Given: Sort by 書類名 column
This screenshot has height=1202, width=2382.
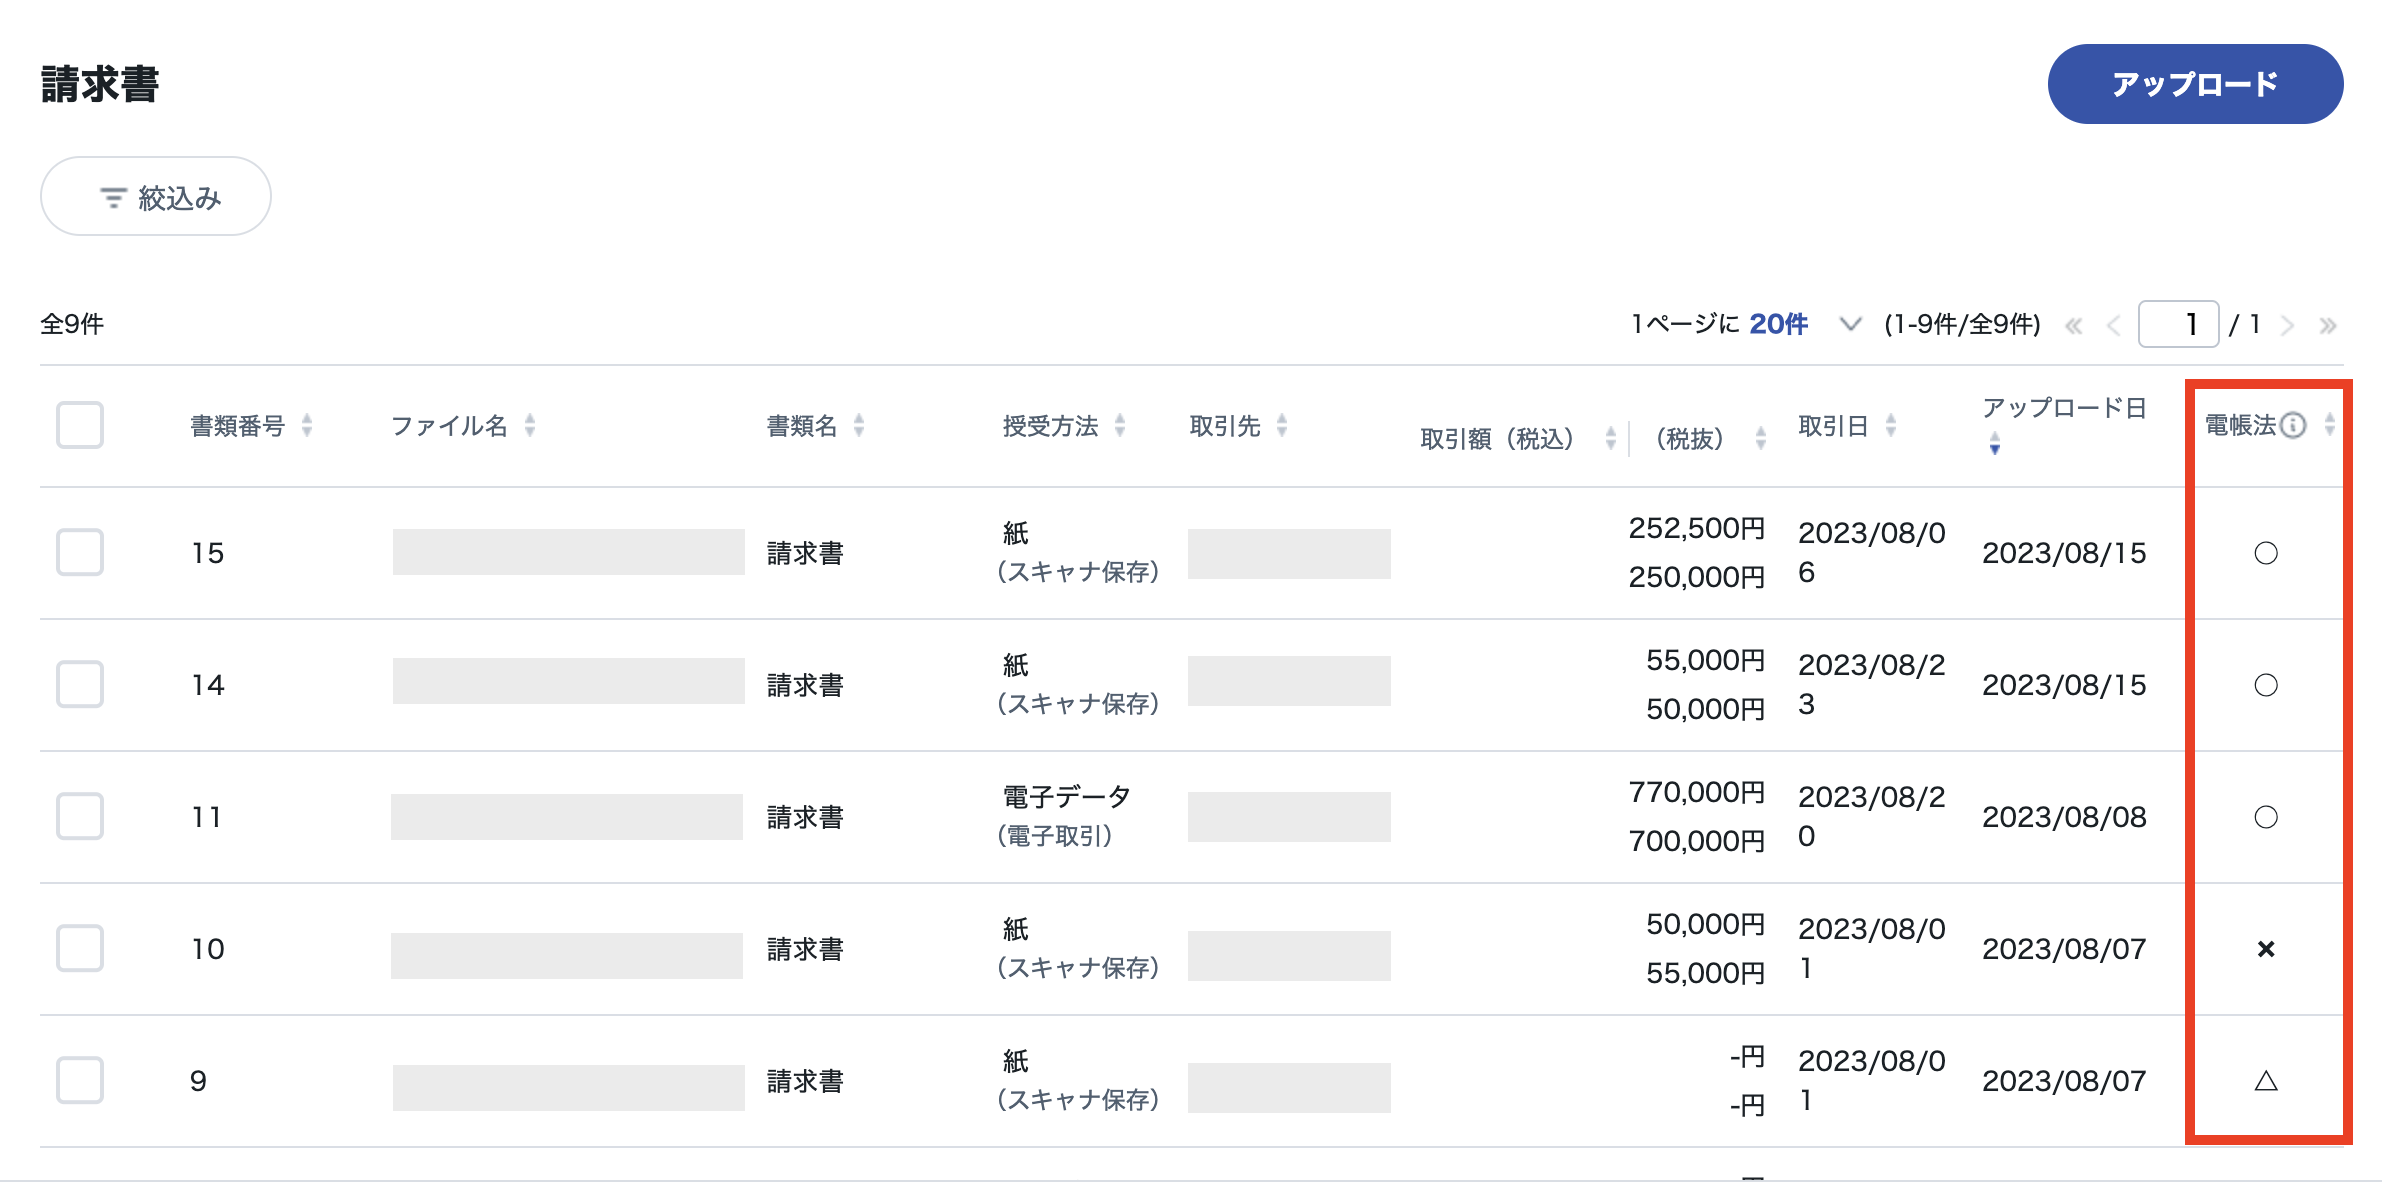Looking at the screenshot, I should coord(859,425).
